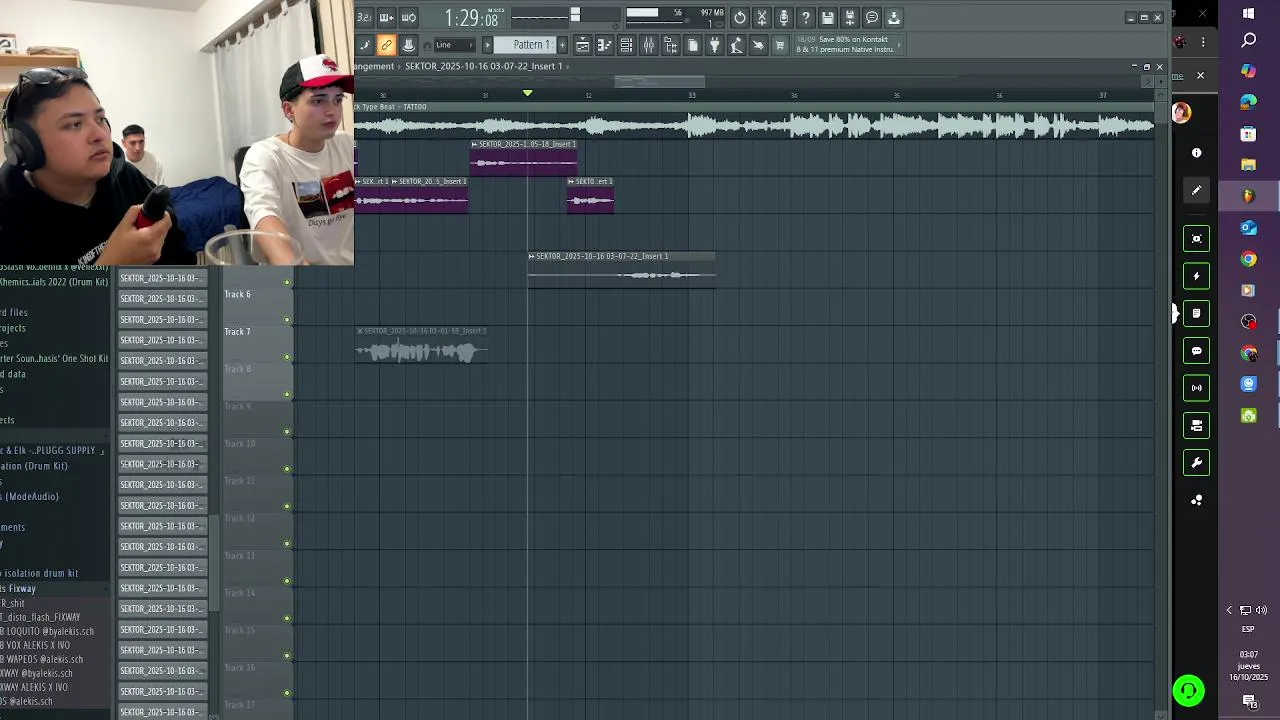This screenshot has width=1280, height=720.
Task: Mute Track 10 with its green dot
Action: pyautogui.click(x=288, y=469)
